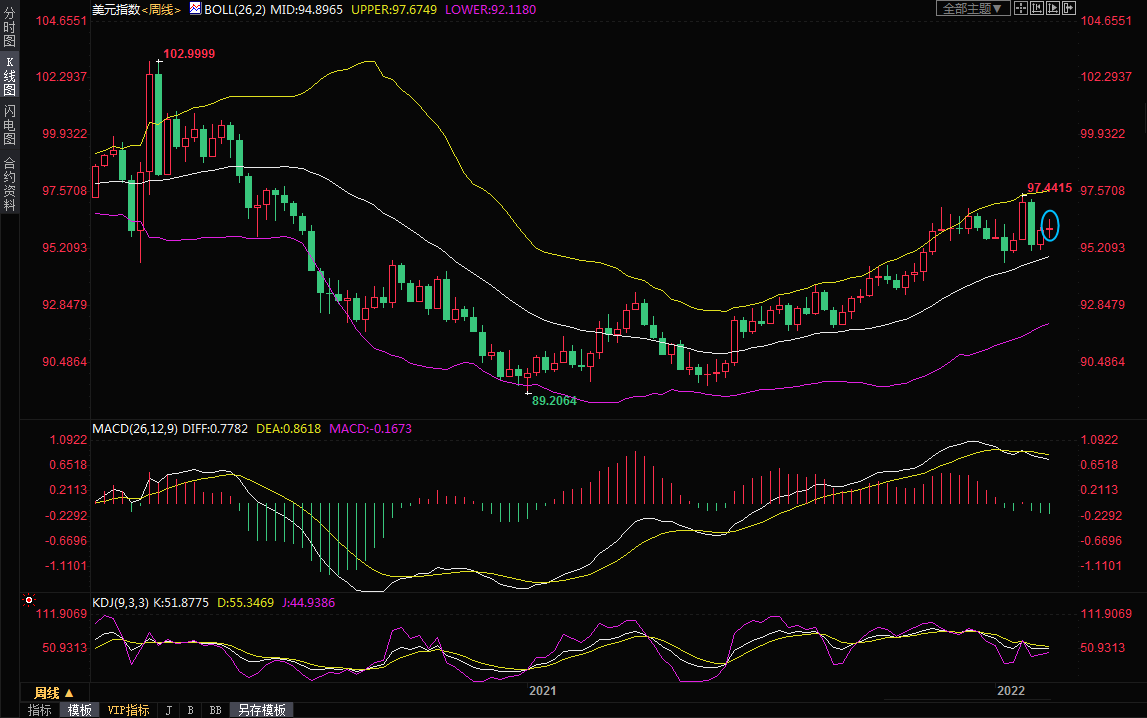Click the <周线> period label beside 美元指数
Image resolution: width=1147 pixels, height=718 pixels.
[x=161, y=9]
